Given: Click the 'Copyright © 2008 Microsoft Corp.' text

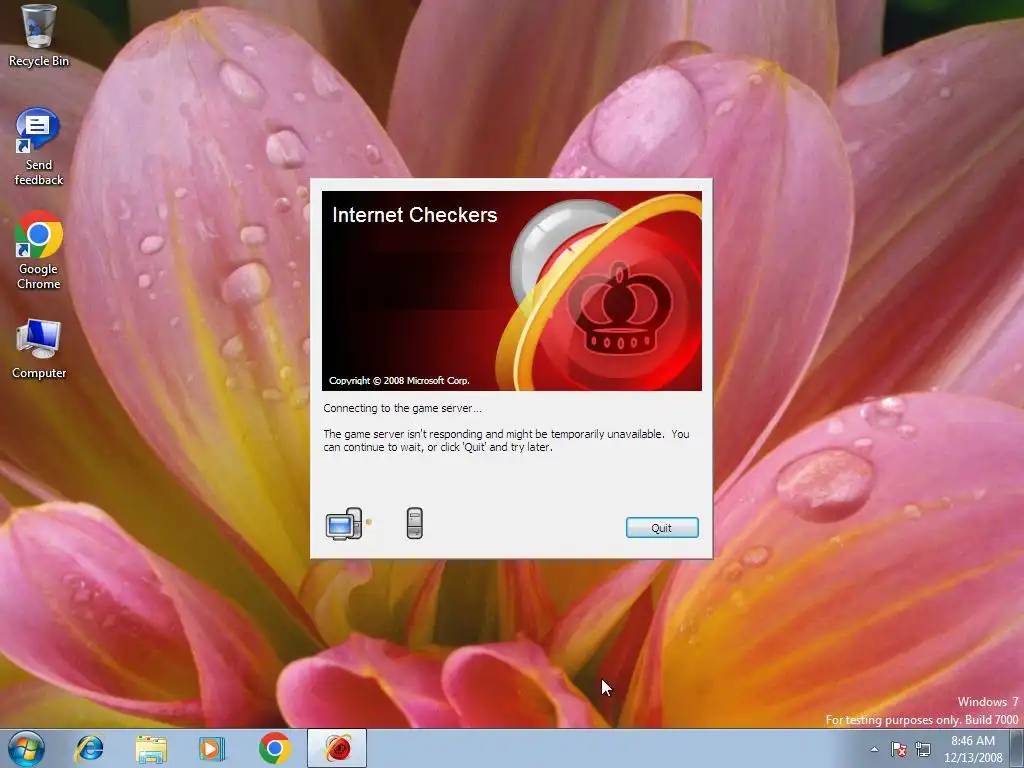Looking at the screenshot, I should click(399, 380).
